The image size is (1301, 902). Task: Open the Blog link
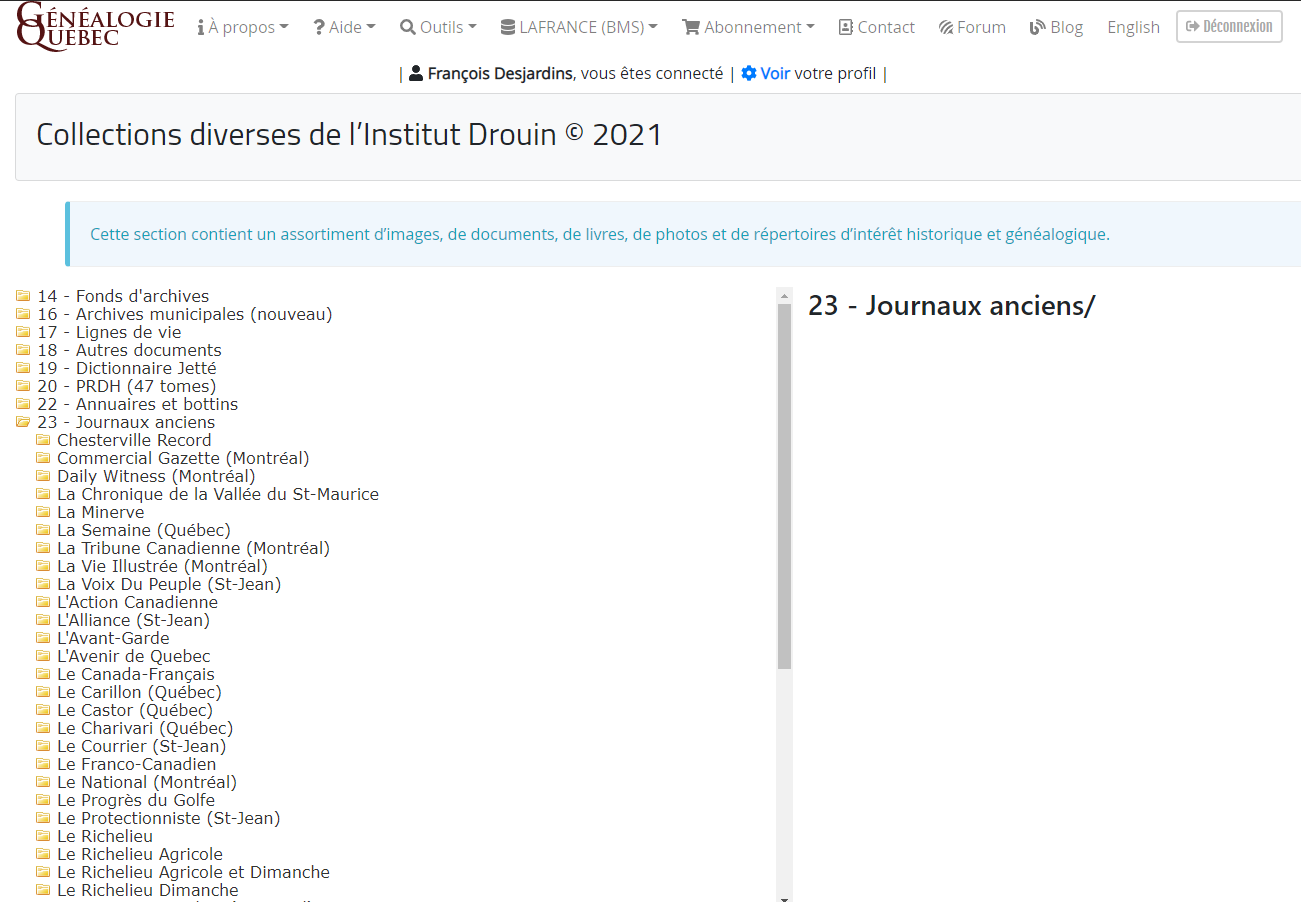[1056, 27]
